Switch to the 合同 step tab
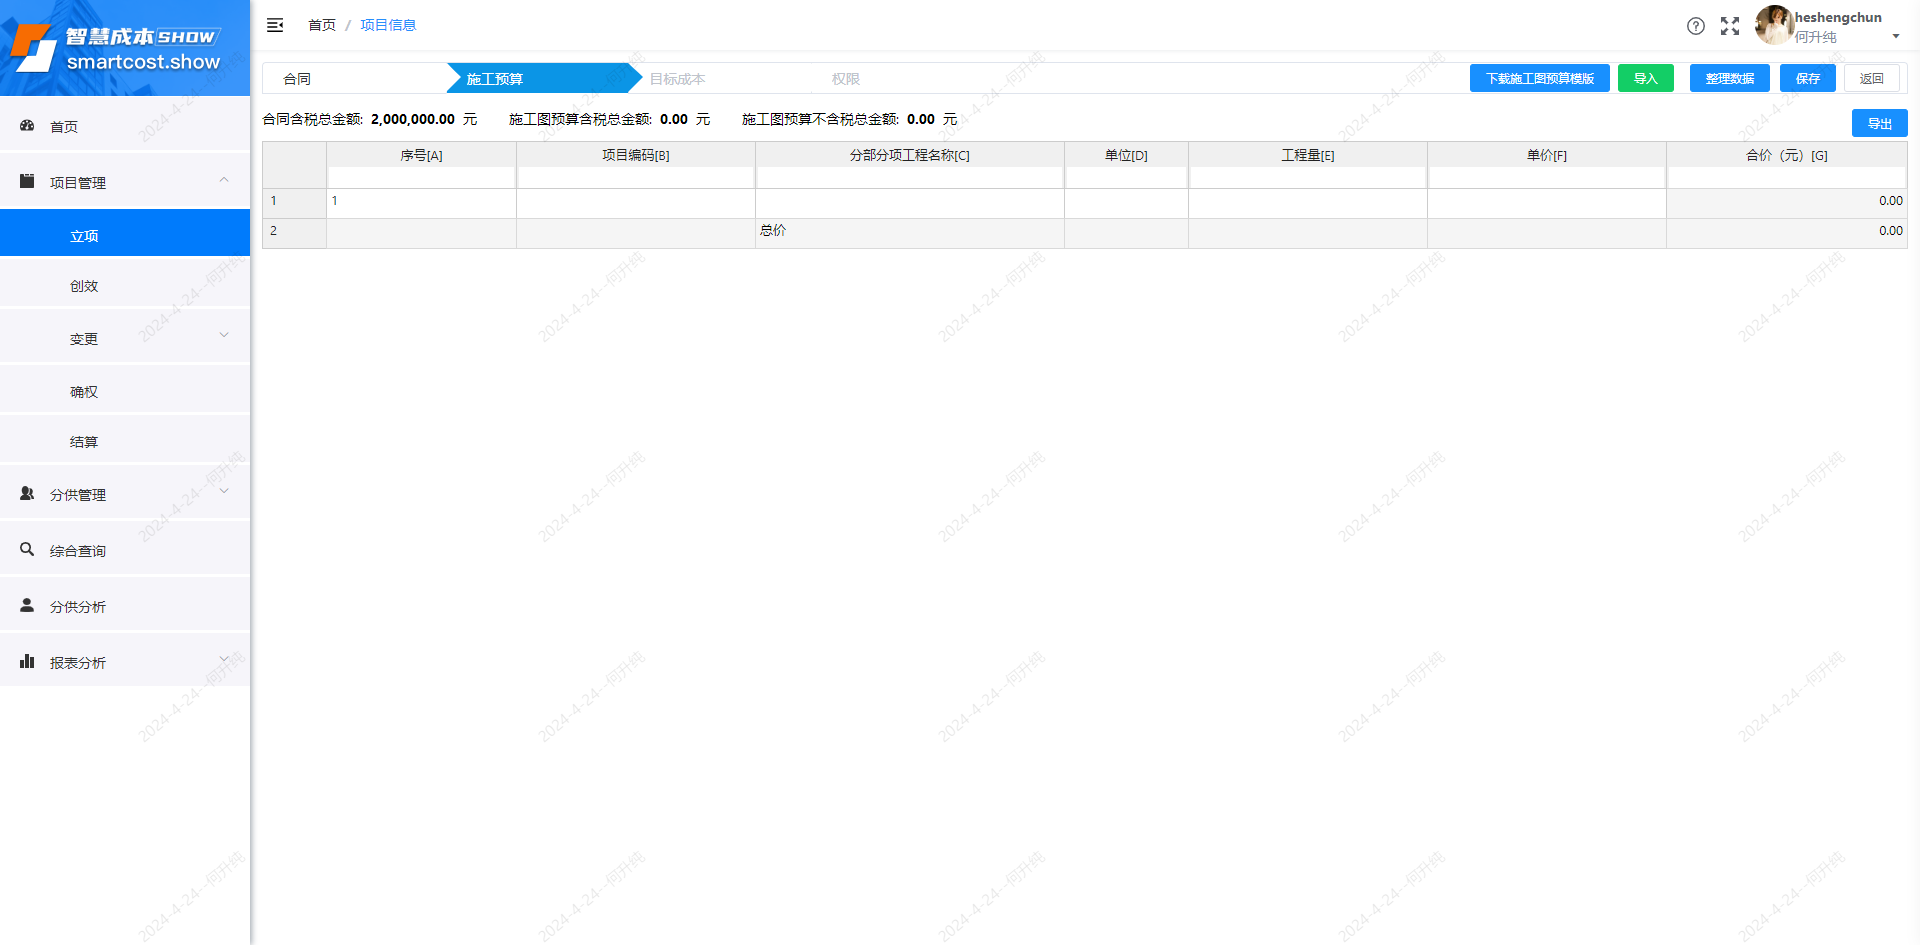Viewport: 1920px width, 945px height. (x=297, y=79)
